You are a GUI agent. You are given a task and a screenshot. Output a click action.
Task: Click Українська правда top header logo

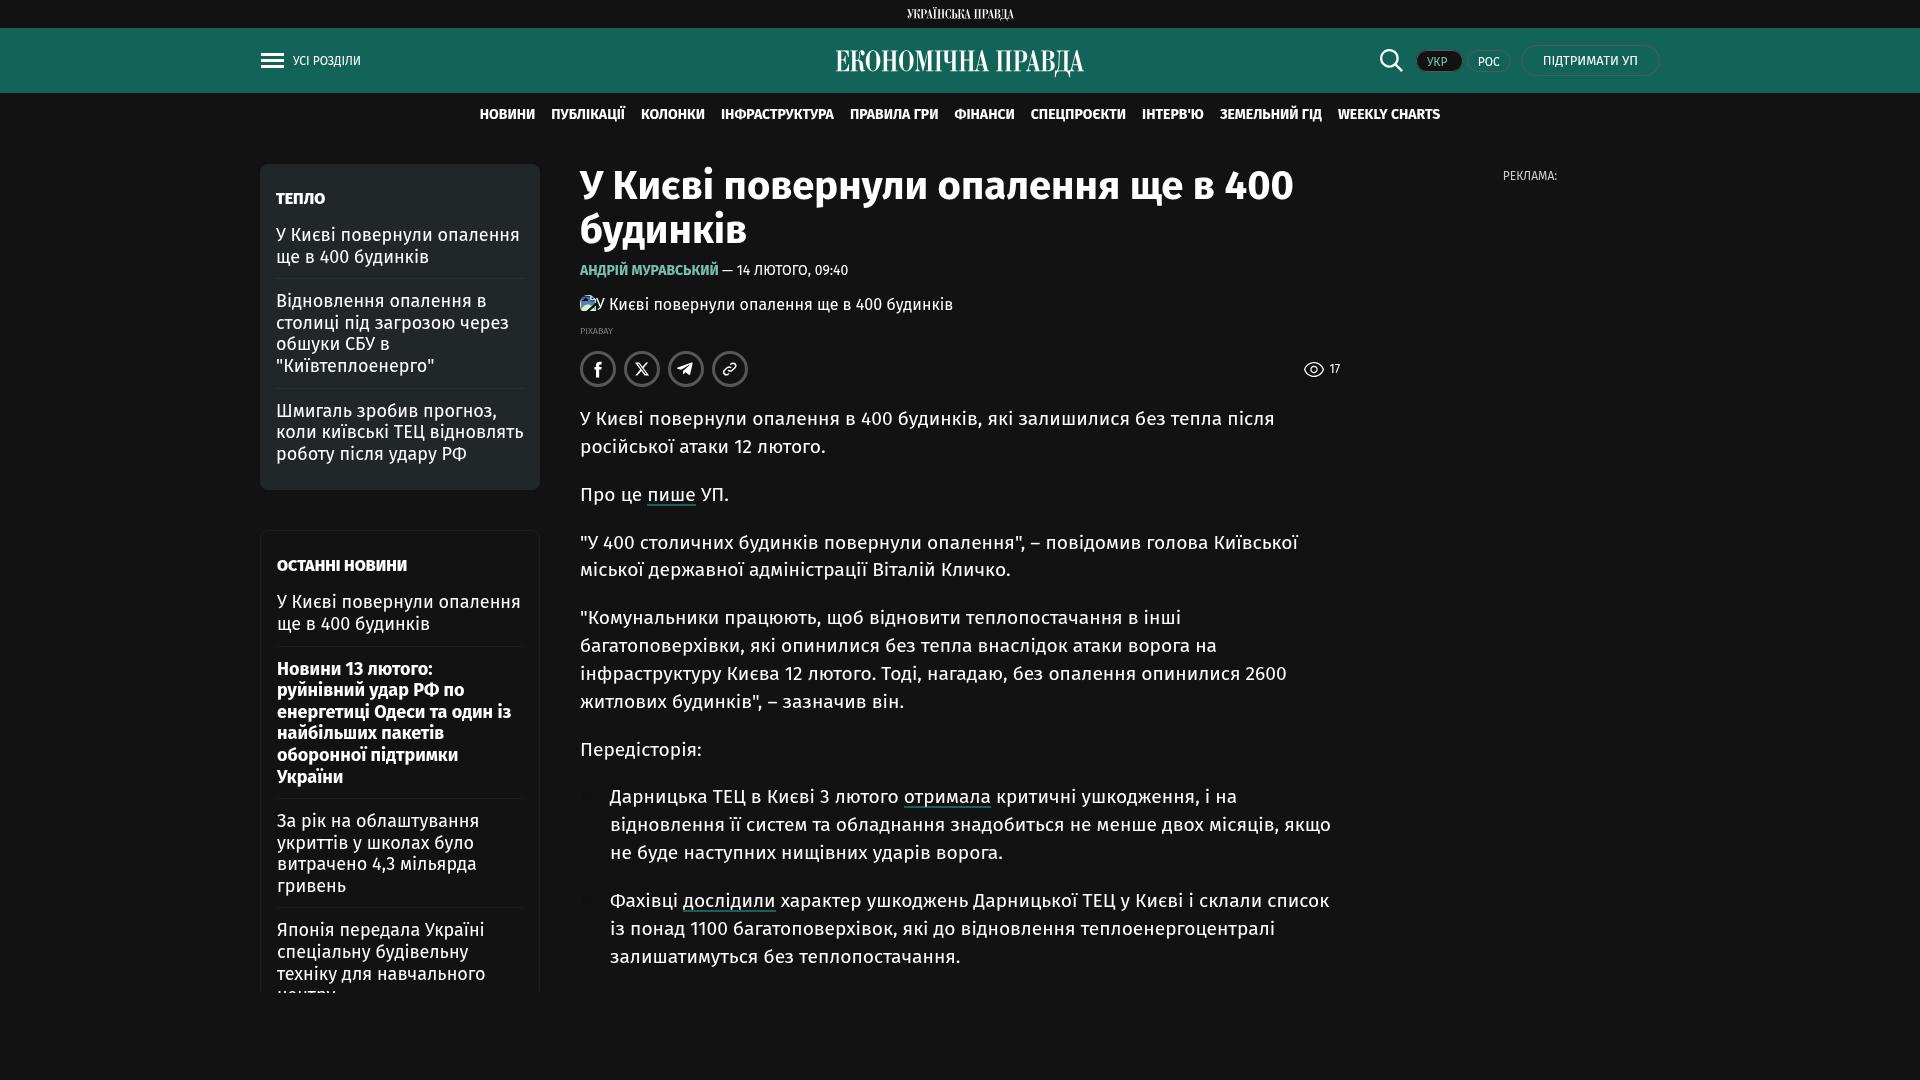tap(960, 14)
